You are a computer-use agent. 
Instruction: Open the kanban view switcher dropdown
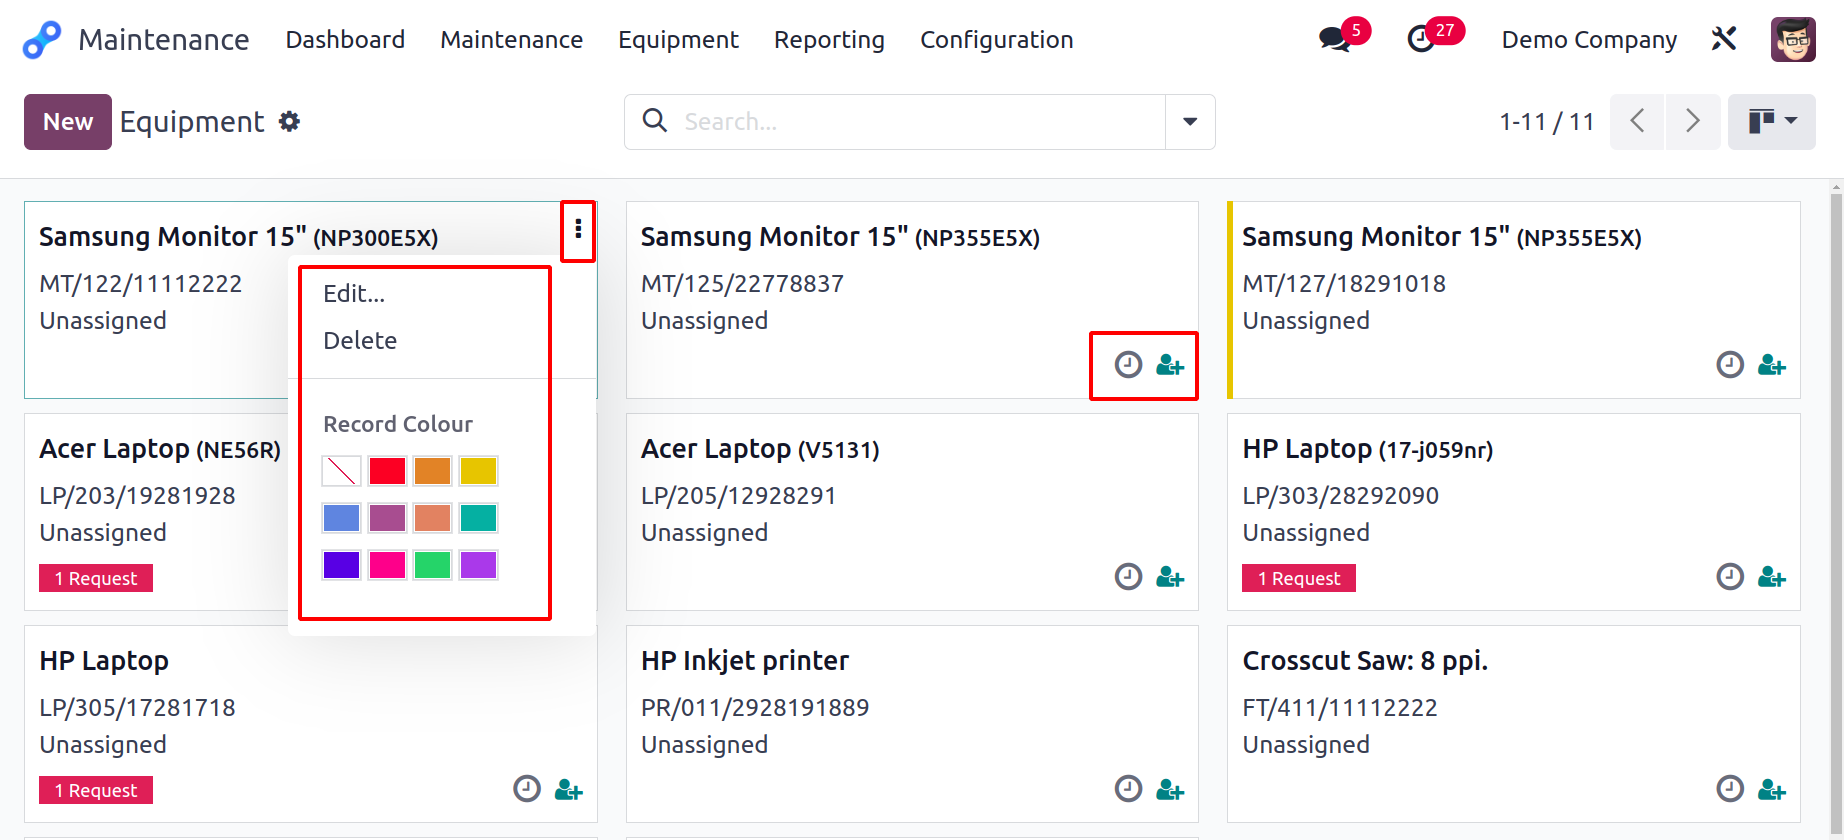[x=1772, y=122]
